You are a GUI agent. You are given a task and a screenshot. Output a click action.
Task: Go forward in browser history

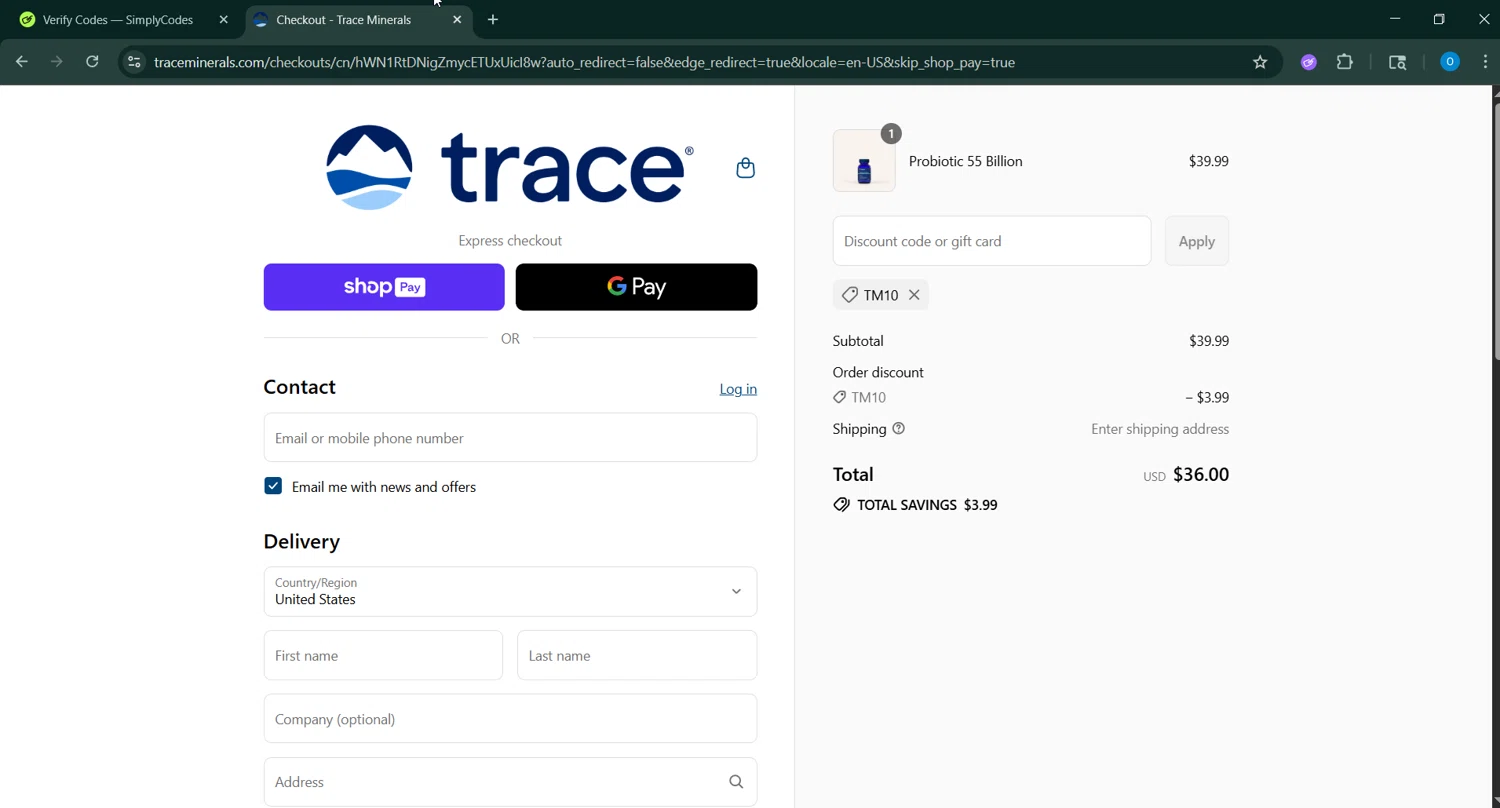[57, 62]
